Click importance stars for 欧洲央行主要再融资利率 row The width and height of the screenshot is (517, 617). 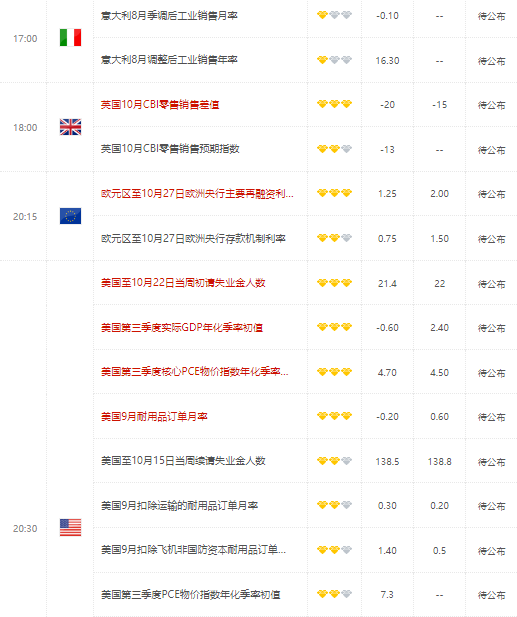(334, 193)
